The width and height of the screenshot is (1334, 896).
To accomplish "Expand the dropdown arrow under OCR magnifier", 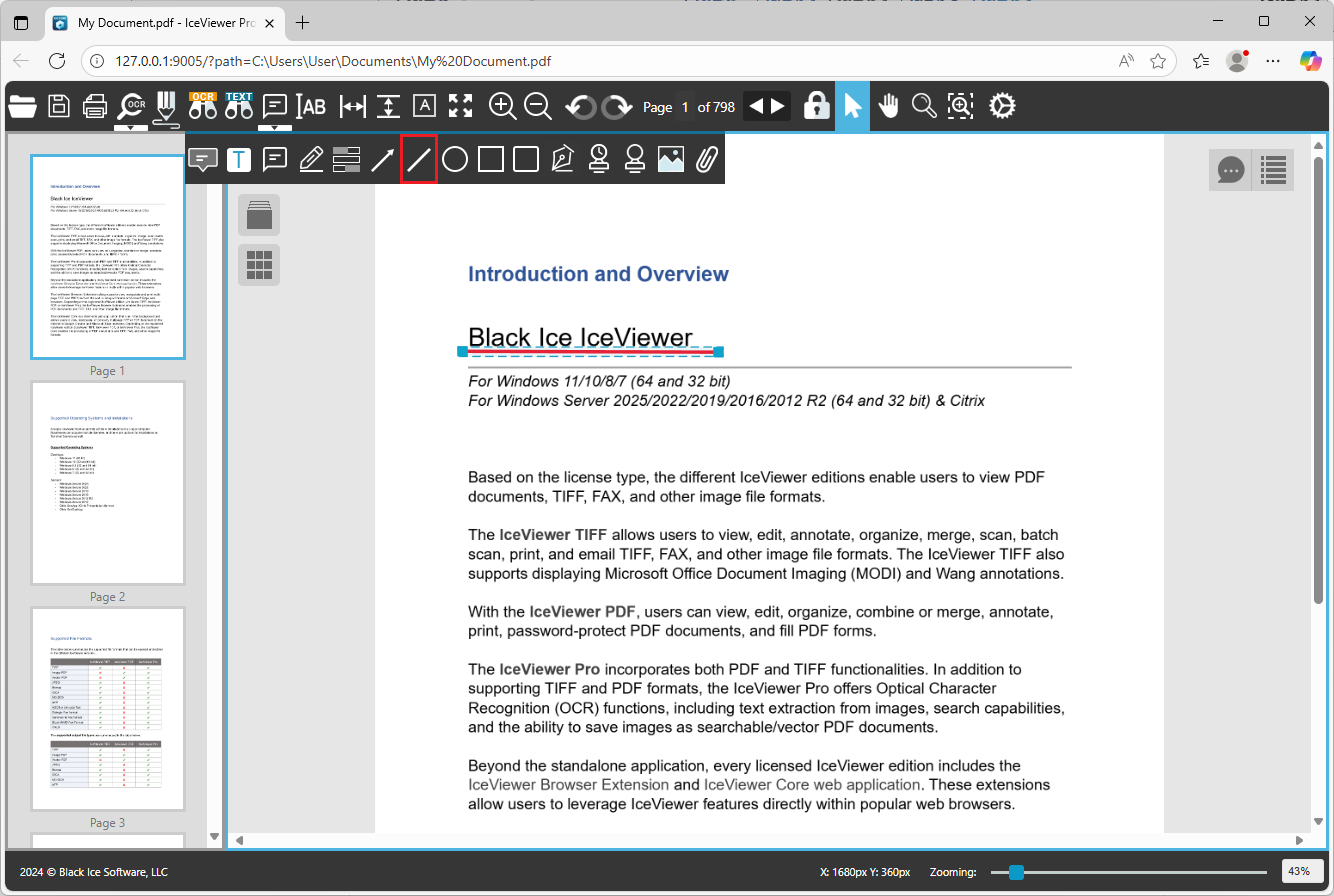I will tap(131, 127).
